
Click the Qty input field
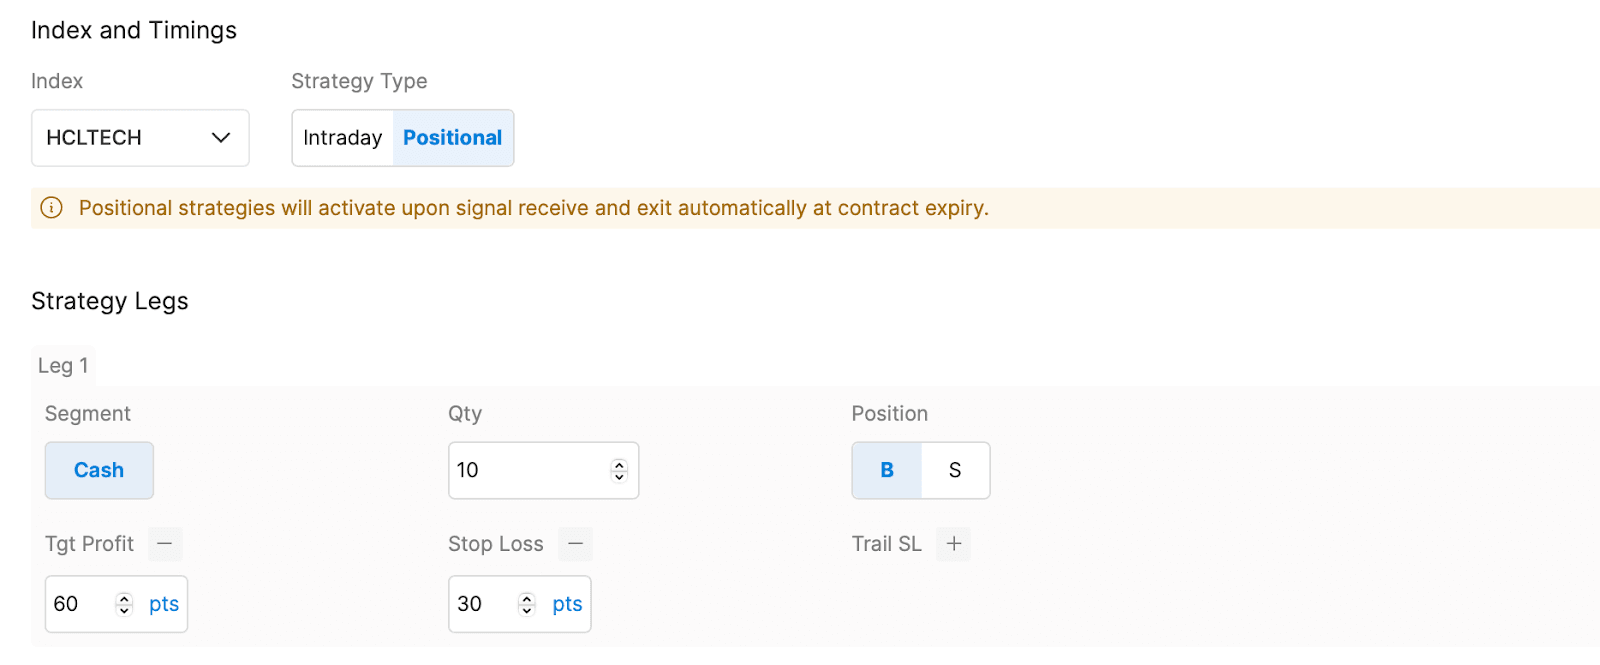coord(525,470)
